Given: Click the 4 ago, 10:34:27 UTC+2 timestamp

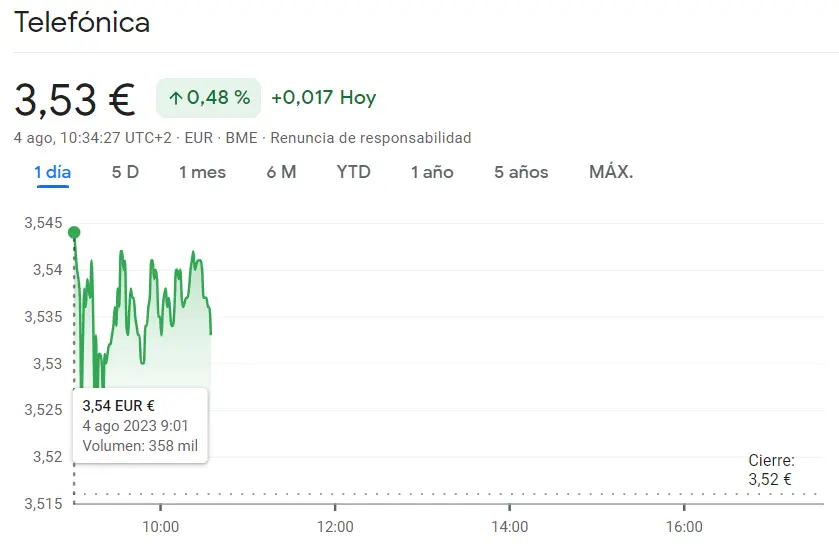Looking at the screenshot, I should 93,138.
